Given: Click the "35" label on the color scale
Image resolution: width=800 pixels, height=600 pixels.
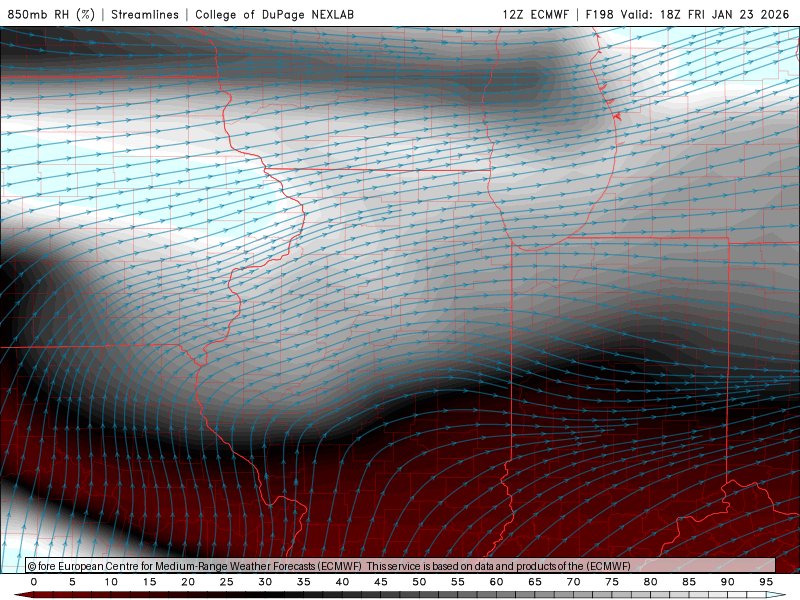Looking at the screenshot, I should [304, 582].
